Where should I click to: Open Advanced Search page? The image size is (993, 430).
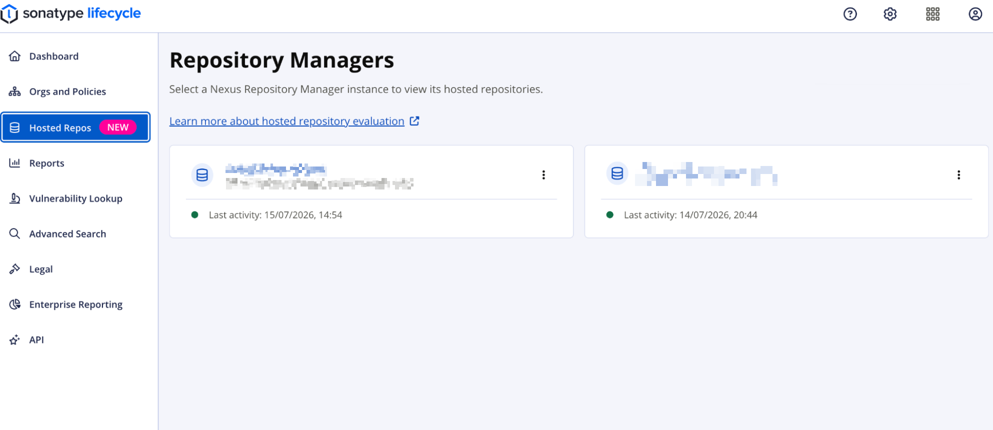[x=75, y=234]
